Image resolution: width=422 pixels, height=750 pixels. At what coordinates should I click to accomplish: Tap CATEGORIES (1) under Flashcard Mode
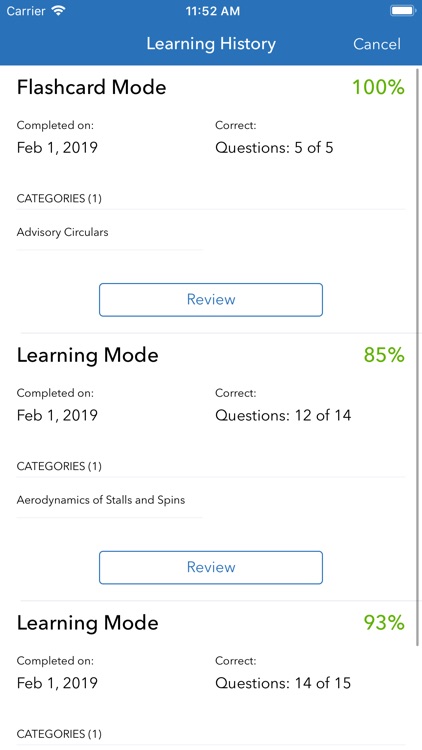(59, 199)
